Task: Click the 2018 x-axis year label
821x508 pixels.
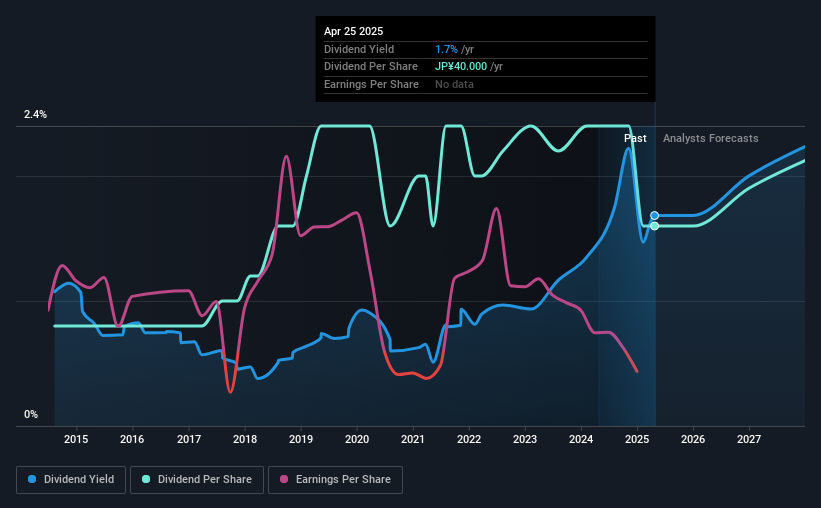Action: [245, 439]
